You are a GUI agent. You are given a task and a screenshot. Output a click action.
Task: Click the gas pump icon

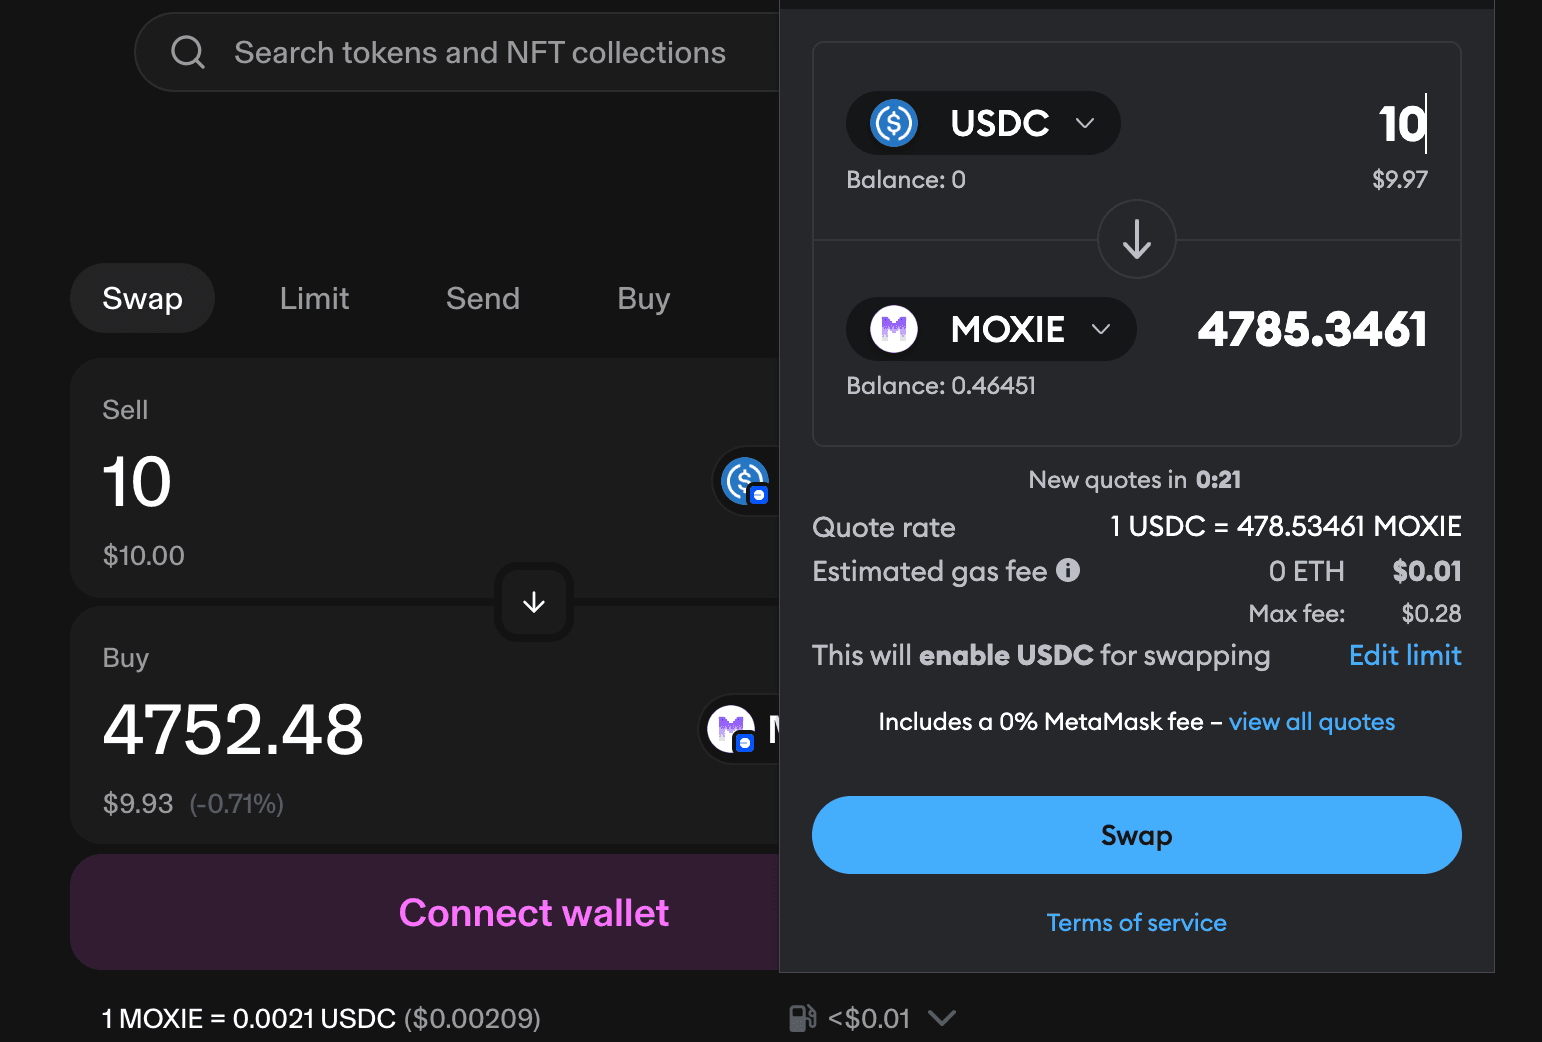coord(802,1018)
